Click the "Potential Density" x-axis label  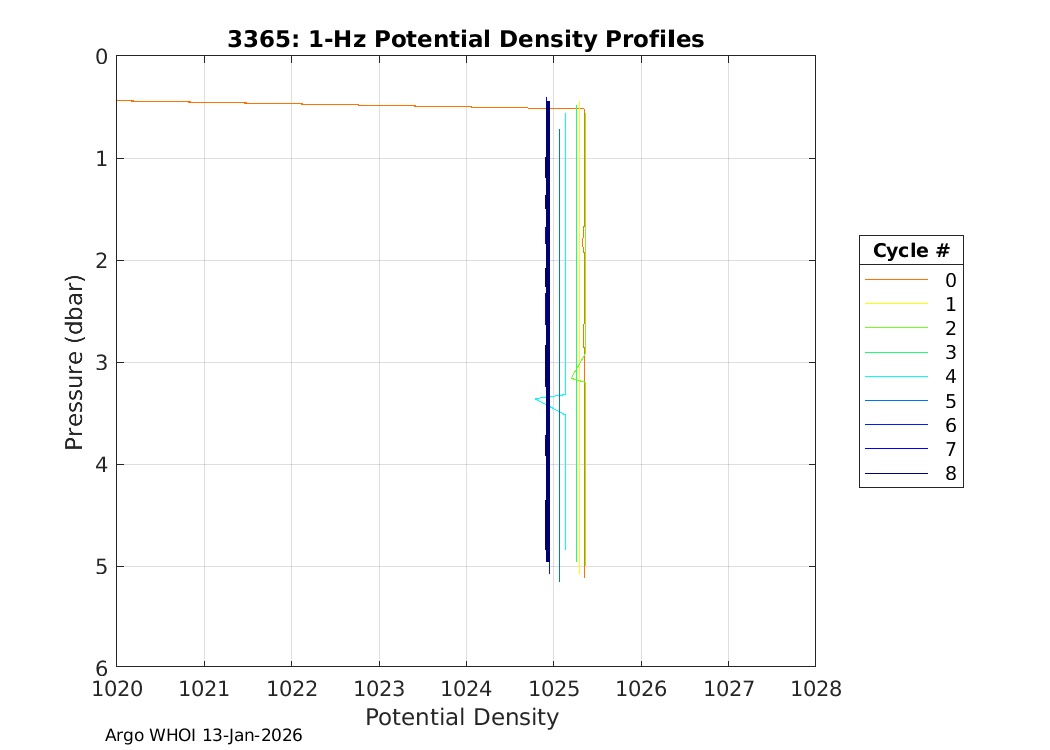[461, 717]
